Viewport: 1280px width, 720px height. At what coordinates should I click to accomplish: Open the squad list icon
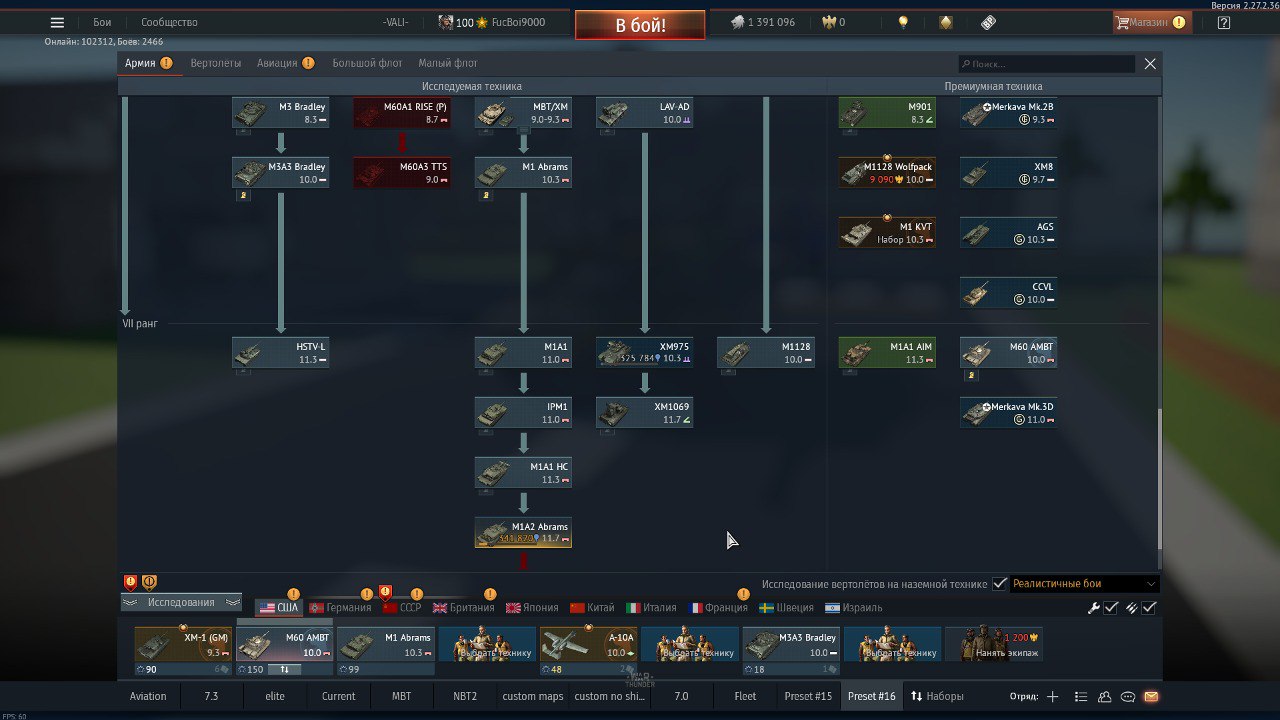point(1081,696)
